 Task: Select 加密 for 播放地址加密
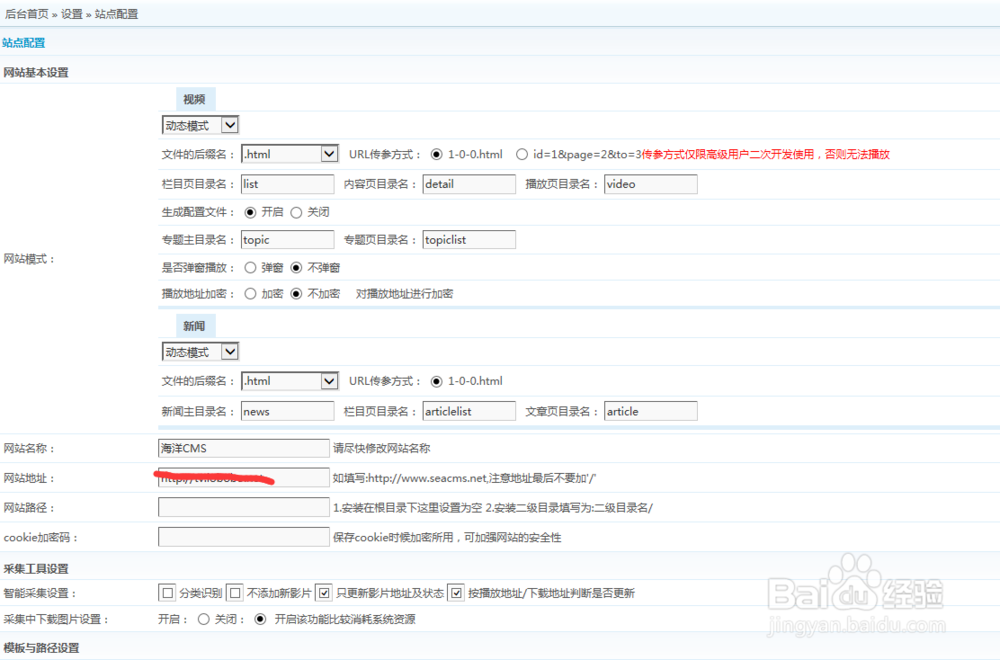(x=251, y=293)
